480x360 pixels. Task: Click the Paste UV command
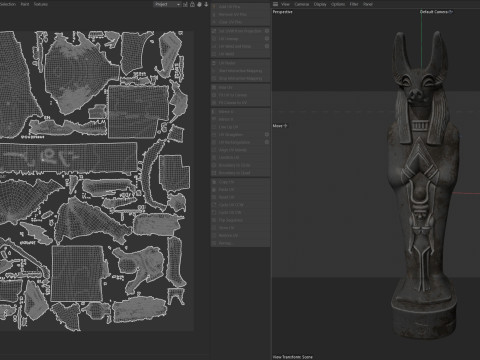coord(240,189)
